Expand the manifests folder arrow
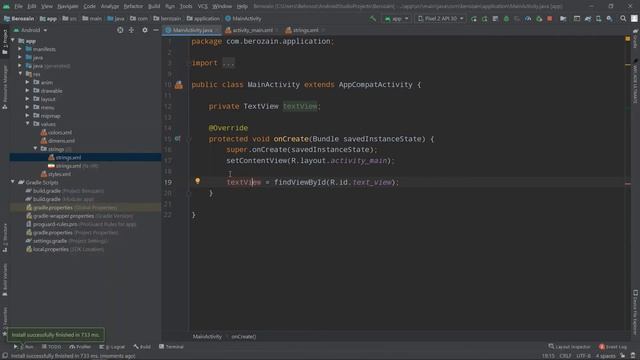The image size is (640, 360). pyautogui.click(x=20, y=49)
